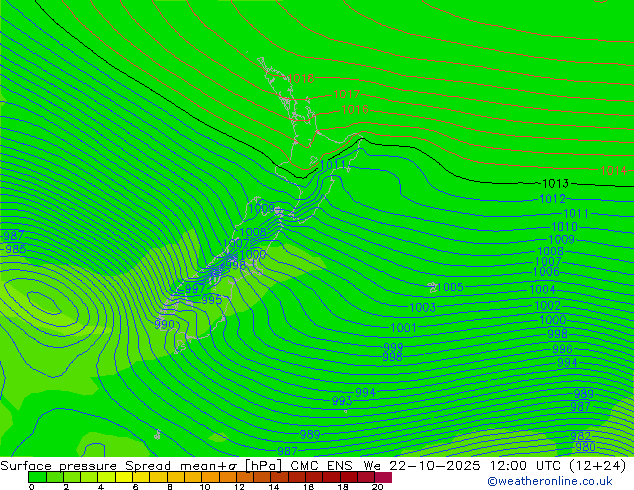Click the red 1016 isobar label

355,110
